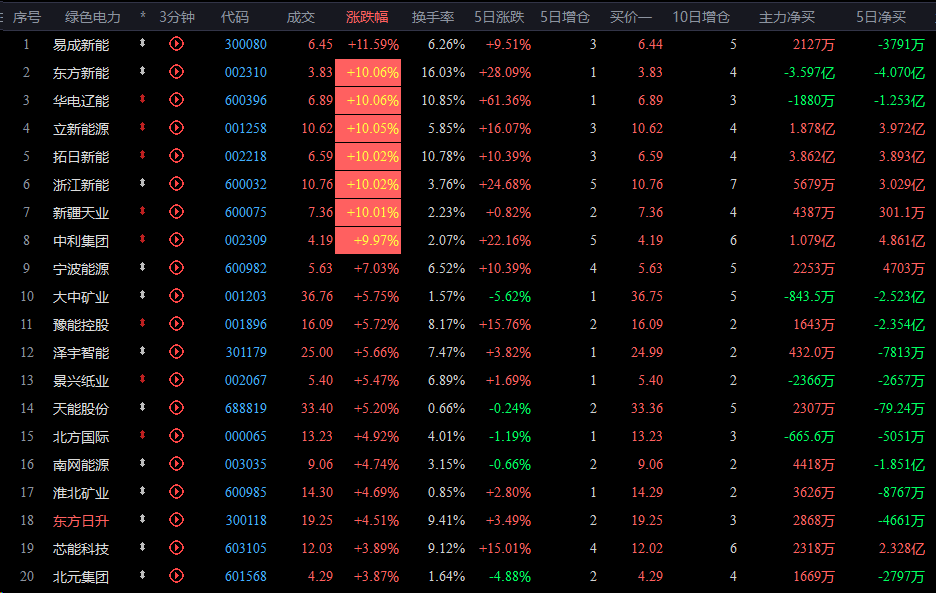Viewport: 936px width, 593px height.
Task: Open the play icon in 宁波能源 row
Action: (x=177, y=268)
